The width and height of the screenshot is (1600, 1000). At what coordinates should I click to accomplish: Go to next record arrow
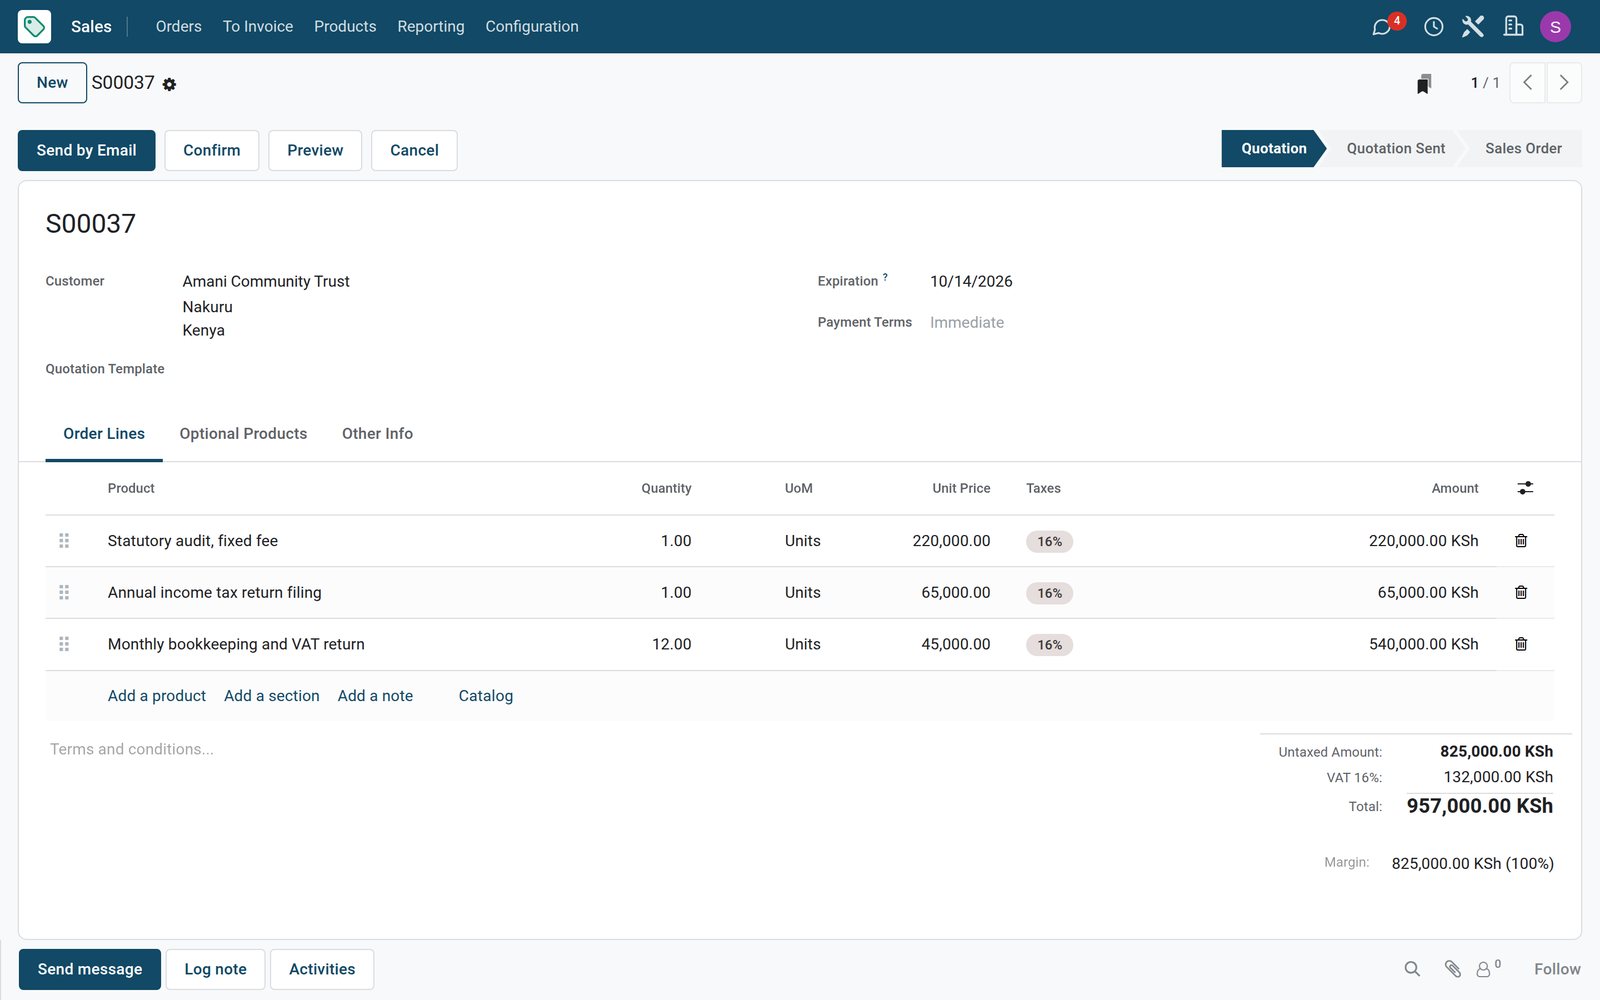tap(1564, 83)
